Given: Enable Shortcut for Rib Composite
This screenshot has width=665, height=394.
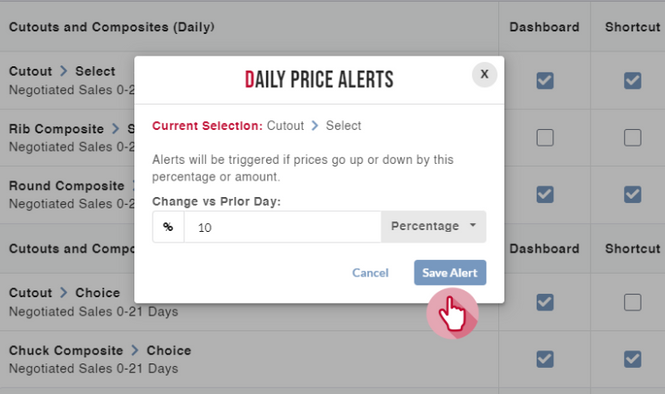Looking at the screenshot, I should pyautogui.click(x=632, y=137).
